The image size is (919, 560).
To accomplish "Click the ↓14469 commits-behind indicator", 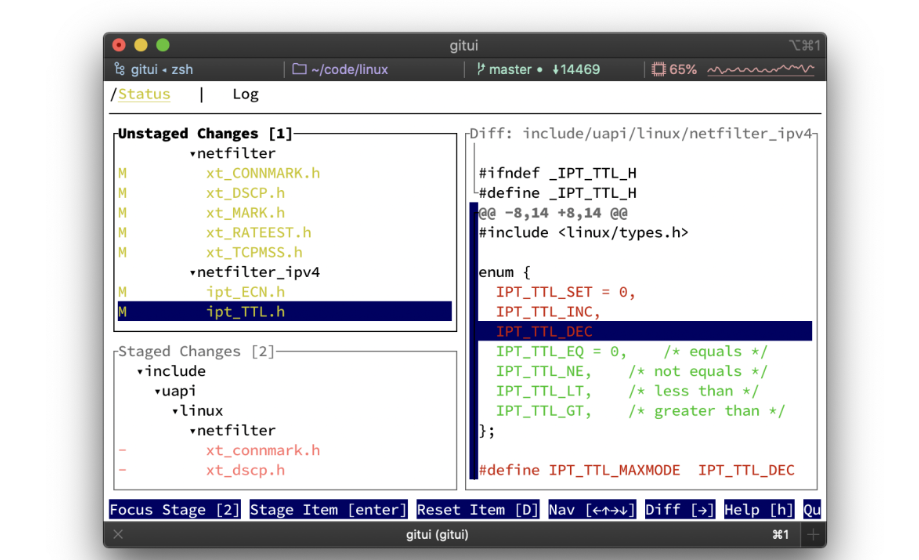I will pos(576,69).
